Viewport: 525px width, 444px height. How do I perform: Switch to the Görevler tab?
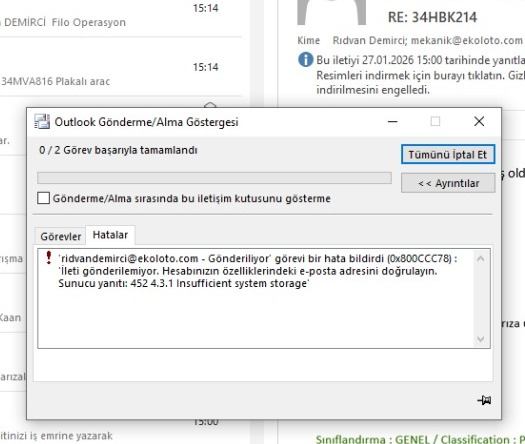[61, 236]
